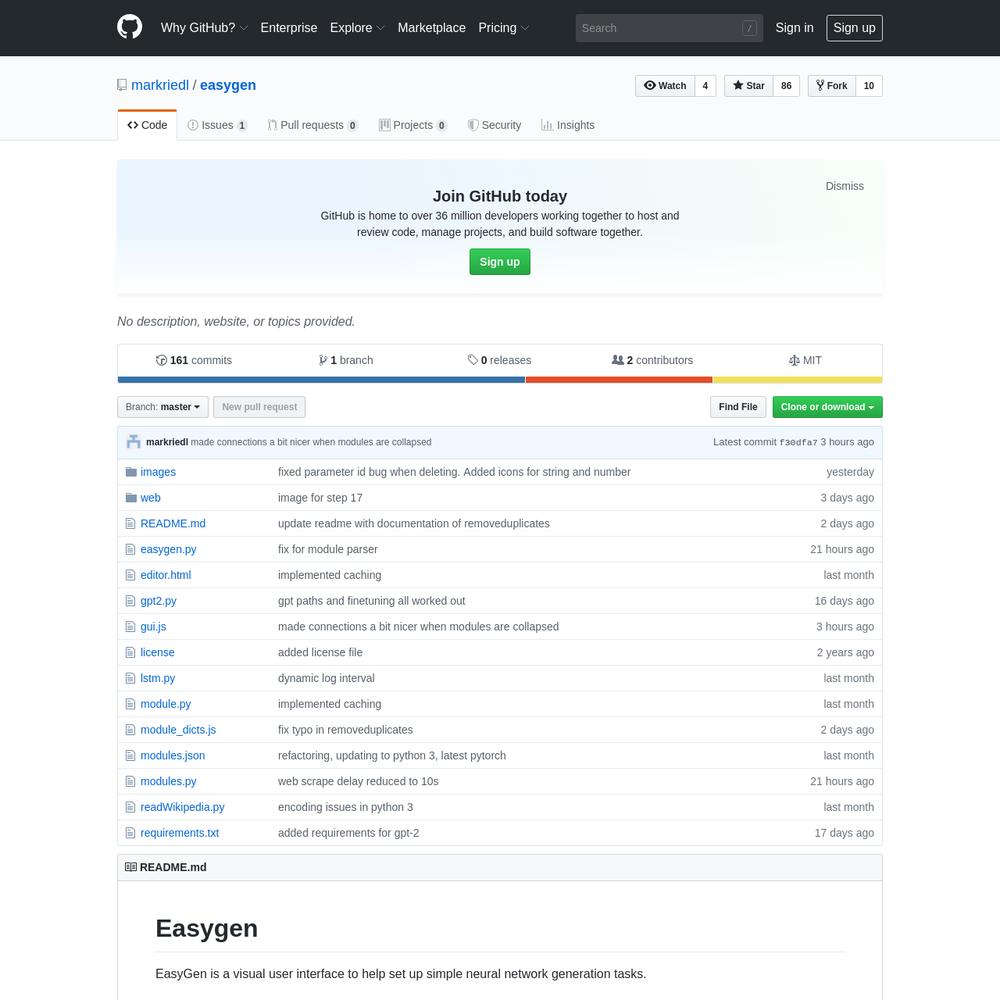Watch the repository
1000x1000 pixels.
[x=665, y=85]
